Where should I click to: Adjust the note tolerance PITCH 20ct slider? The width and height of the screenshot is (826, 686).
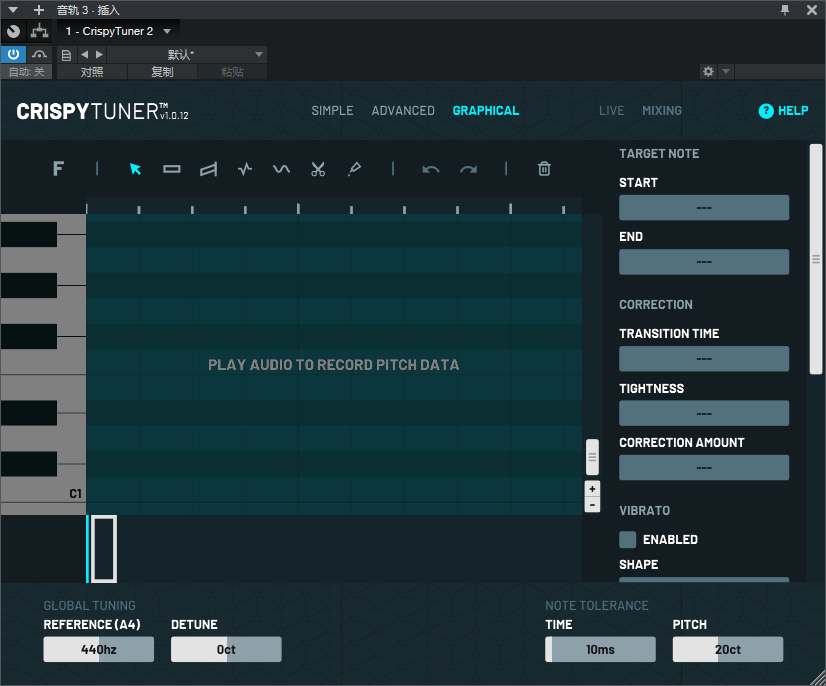[727, 649]
